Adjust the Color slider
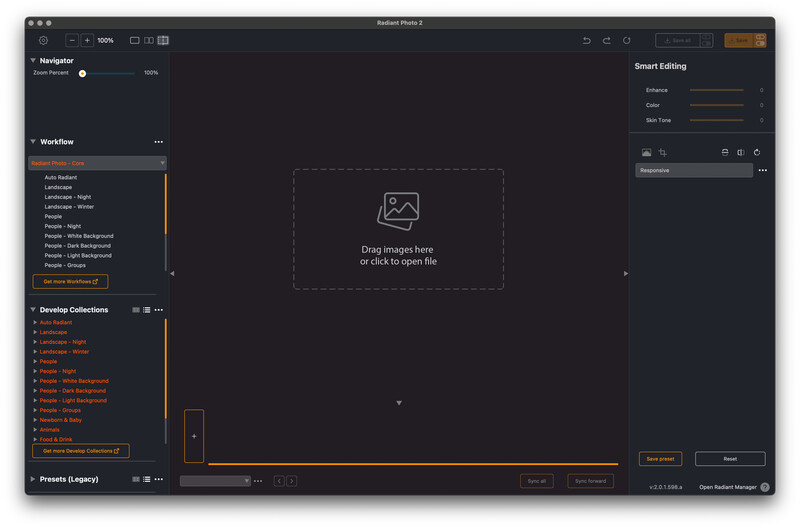The width and height of the screenshot is (800, 528). click(x=716, y=105)
